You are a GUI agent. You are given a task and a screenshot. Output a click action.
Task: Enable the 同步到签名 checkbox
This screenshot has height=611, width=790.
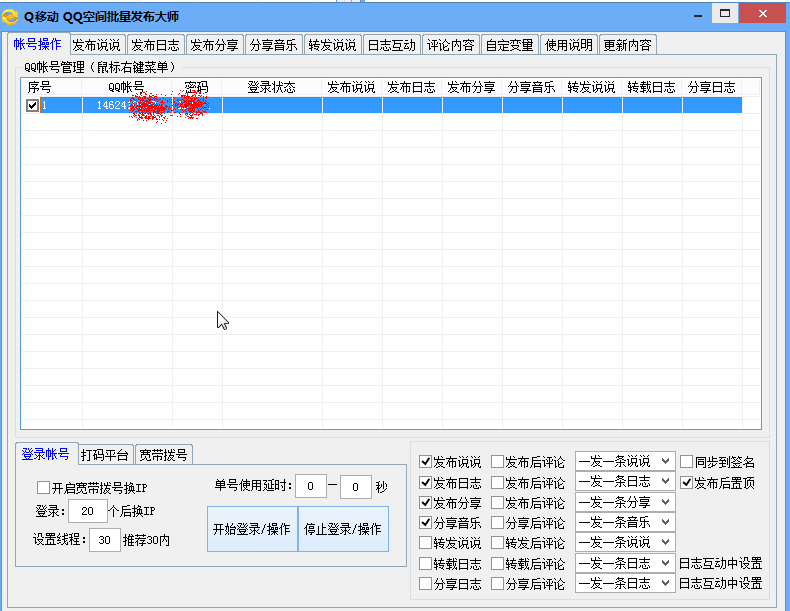pos(686,461)
